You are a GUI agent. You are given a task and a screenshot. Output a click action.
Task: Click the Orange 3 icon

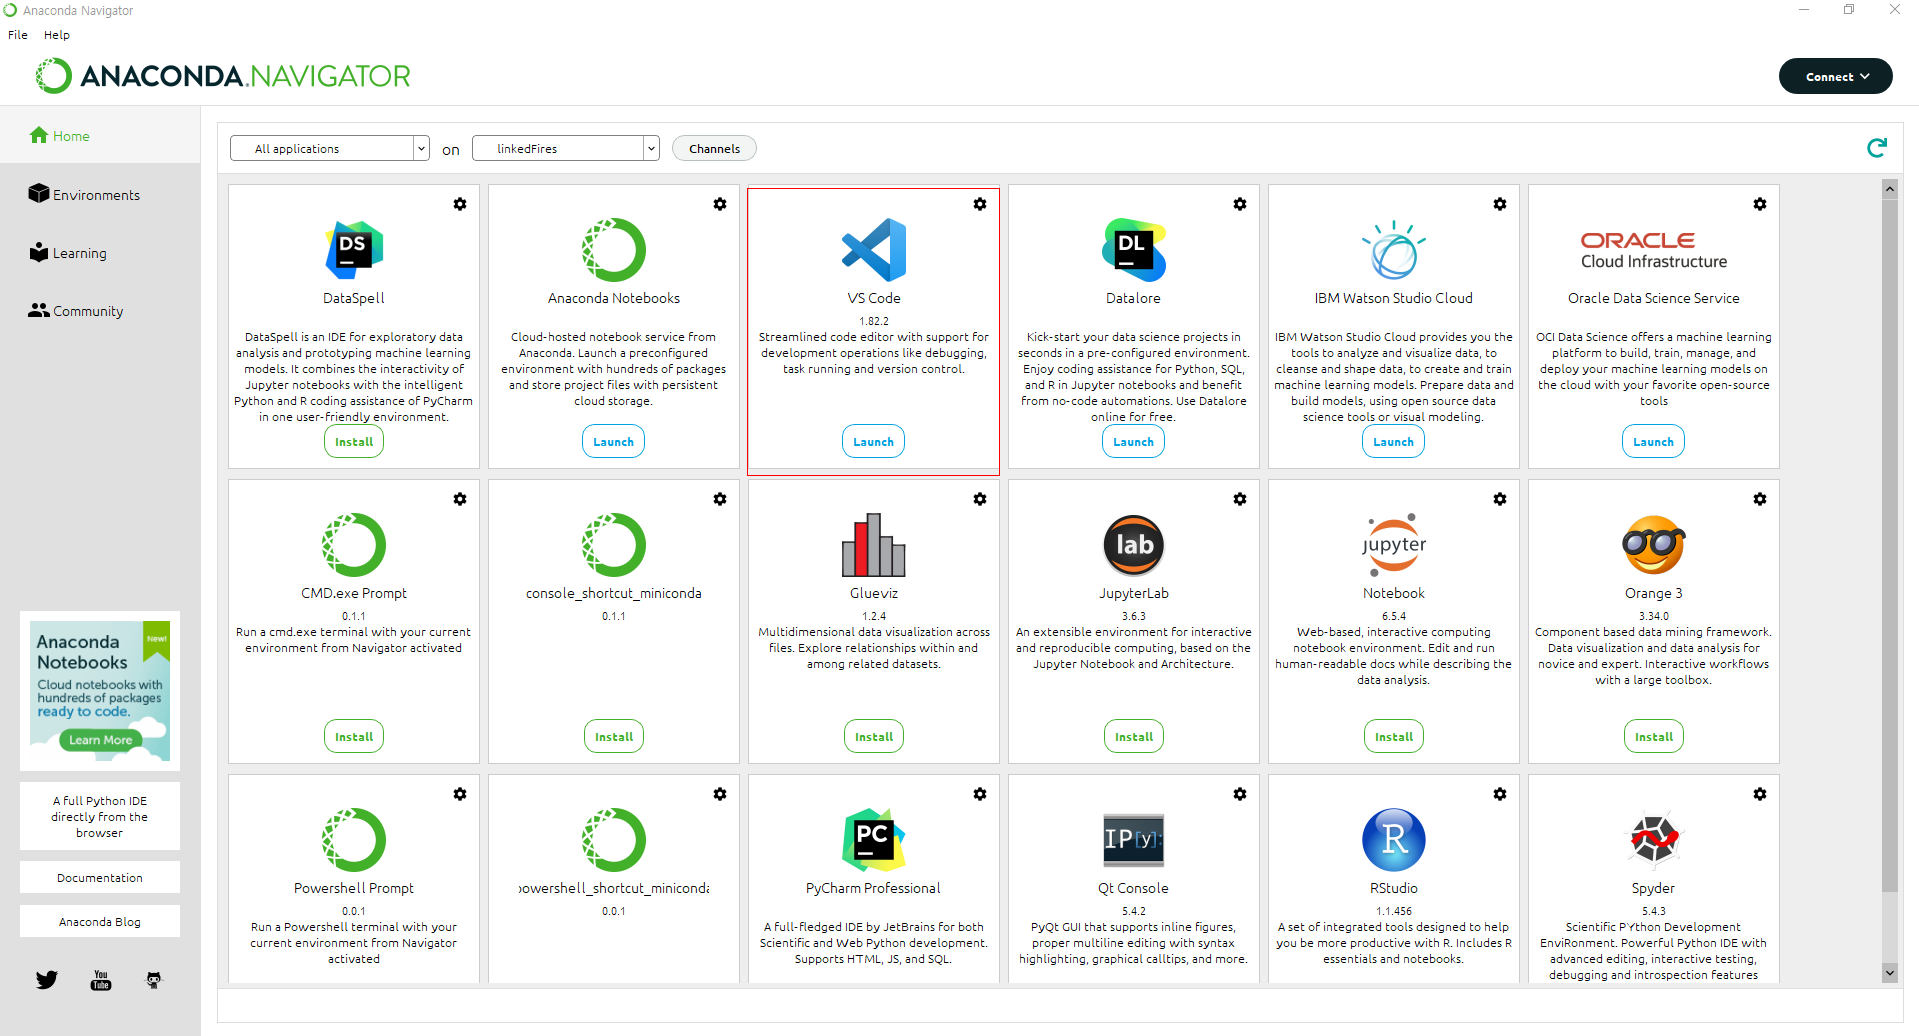1654,545
